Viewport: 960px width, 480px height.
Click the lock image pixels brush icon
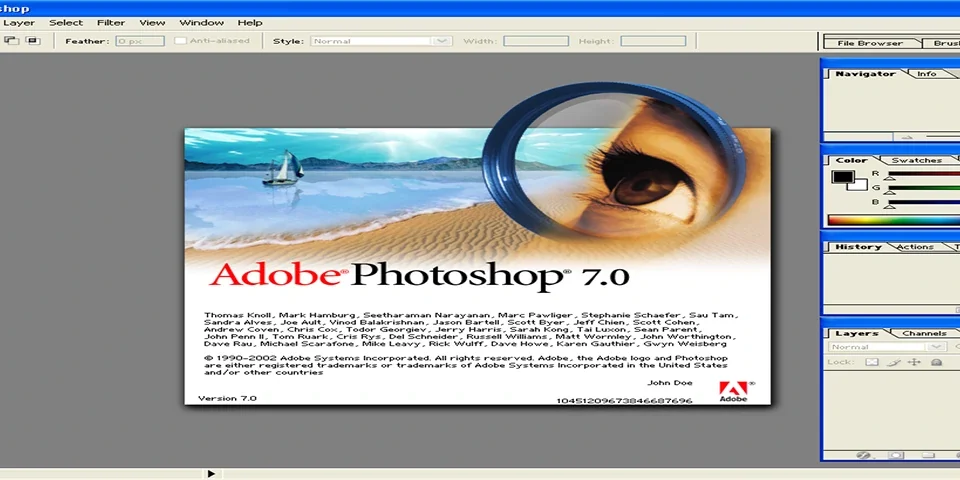tap(892, 362)
